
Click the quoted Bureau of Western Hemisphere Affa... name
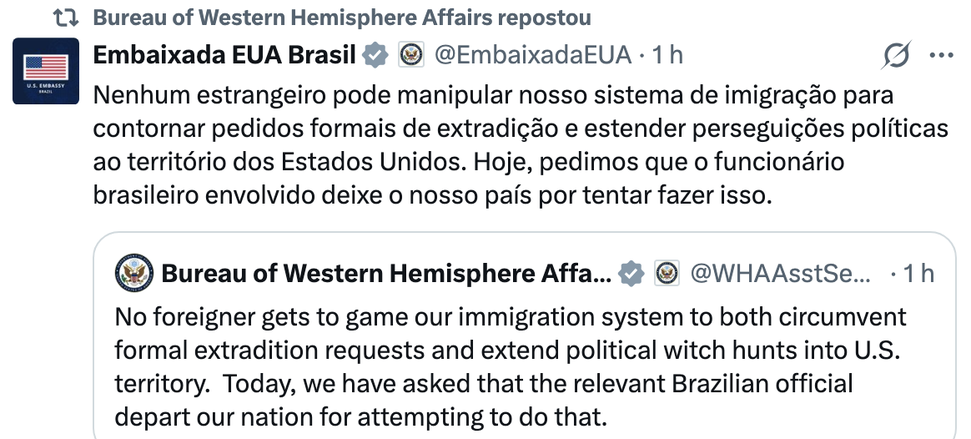[384, 273]
